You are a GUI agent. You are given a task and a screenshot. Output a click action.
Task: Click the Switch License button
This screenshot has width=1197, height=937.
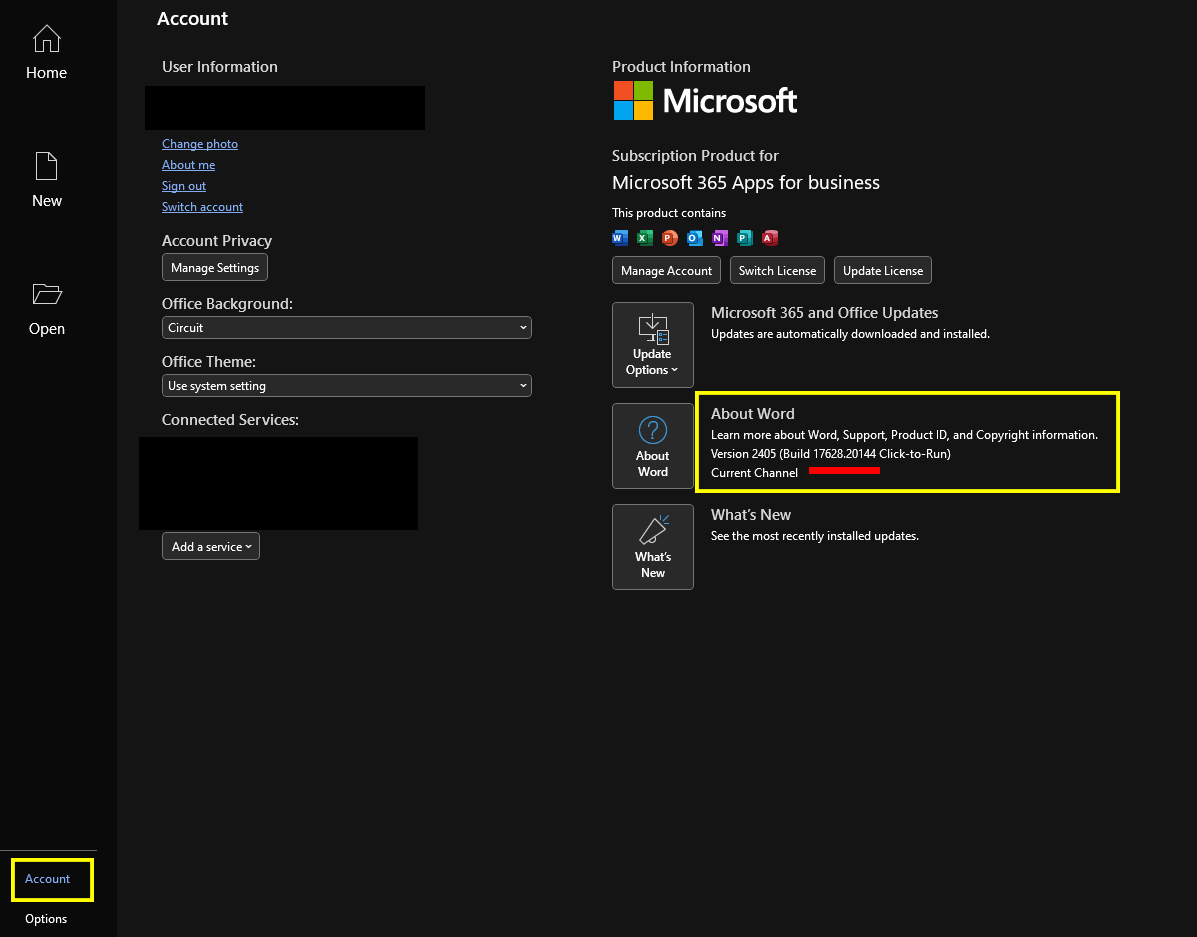click(x=777, y=270)
